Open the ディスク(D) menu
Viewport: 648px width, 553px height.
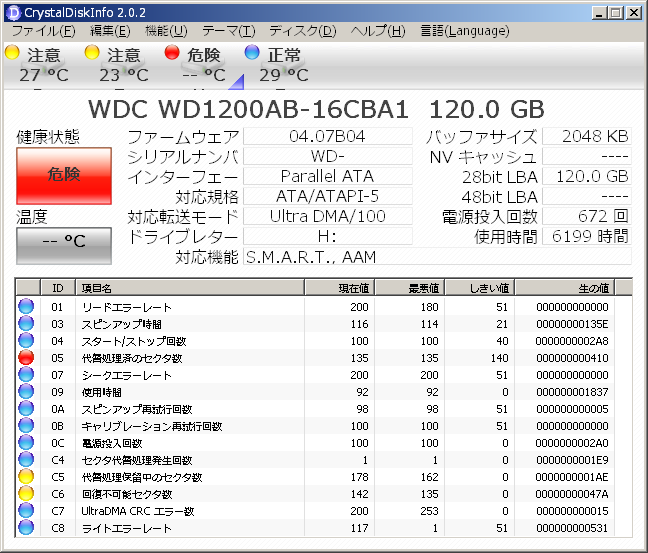click(x=303, y=31)
